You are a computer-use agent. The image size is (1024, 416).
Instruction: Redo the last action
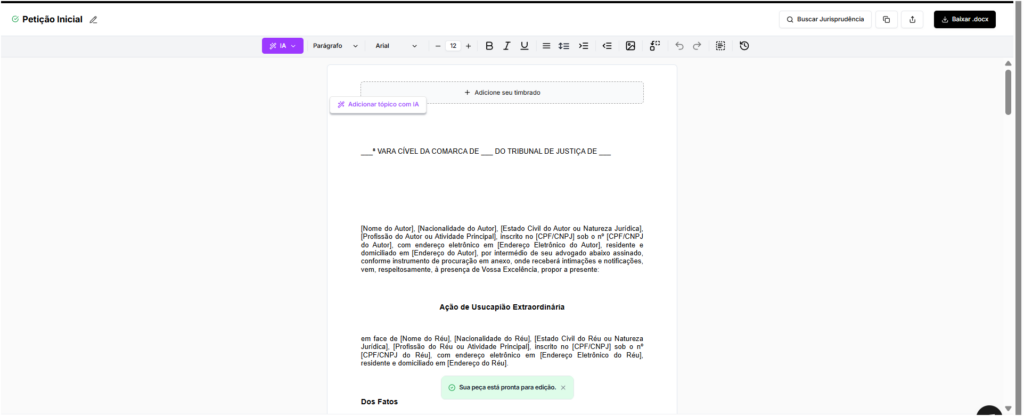point(697,46)
